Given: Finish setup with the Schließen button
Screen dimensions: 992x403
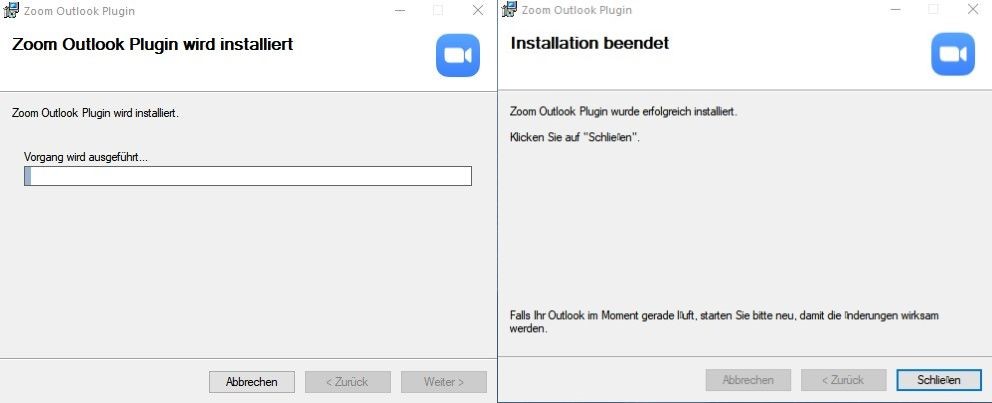Looking at the screenshot, I should click(939, 380).
